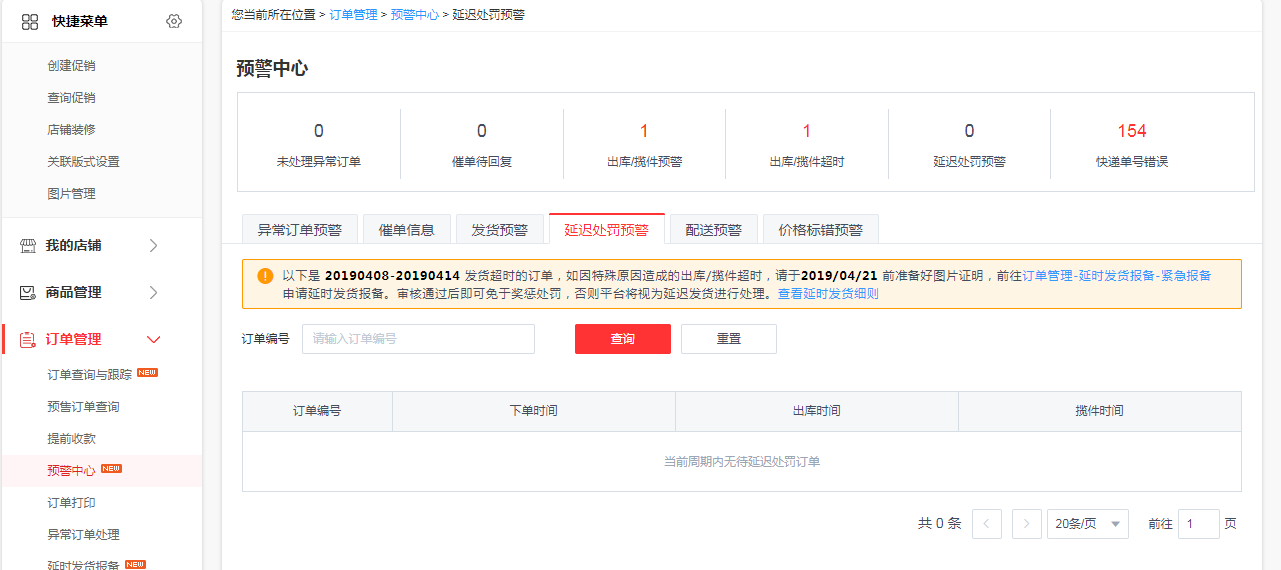The width and height of the screenshot is (1281, 570).
Task: Click the order management clipboard icon
Action: (28, 339)
